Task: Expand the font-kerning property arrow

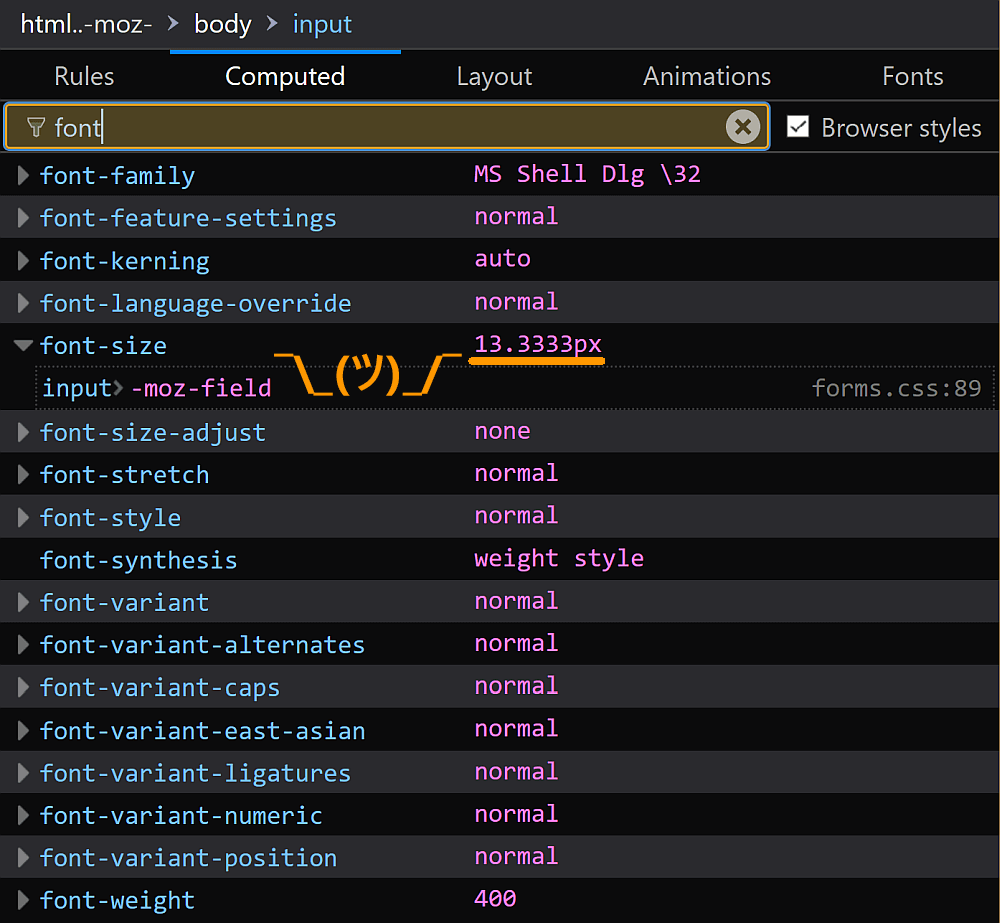Action: click(x=24, y=261)
